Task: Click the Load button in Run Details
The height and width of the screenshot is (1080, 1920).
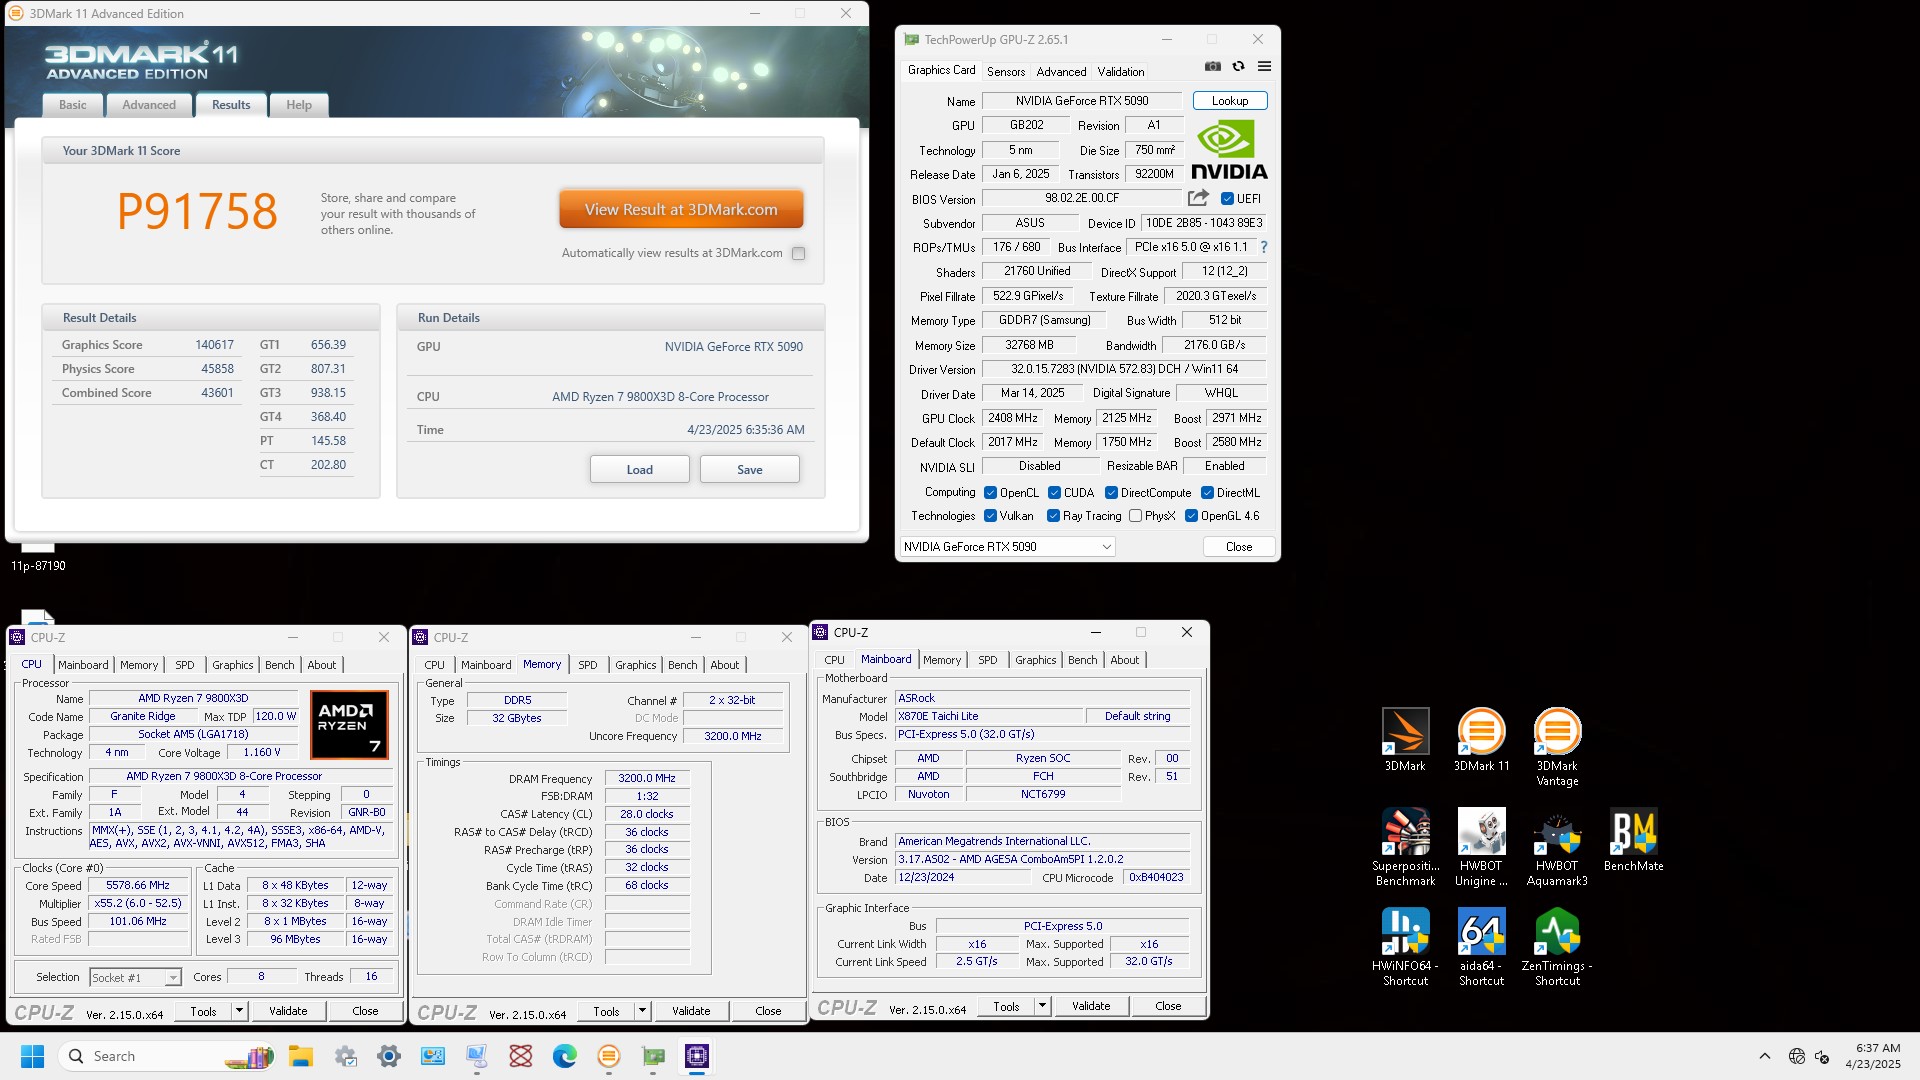Action: [640, 470]
